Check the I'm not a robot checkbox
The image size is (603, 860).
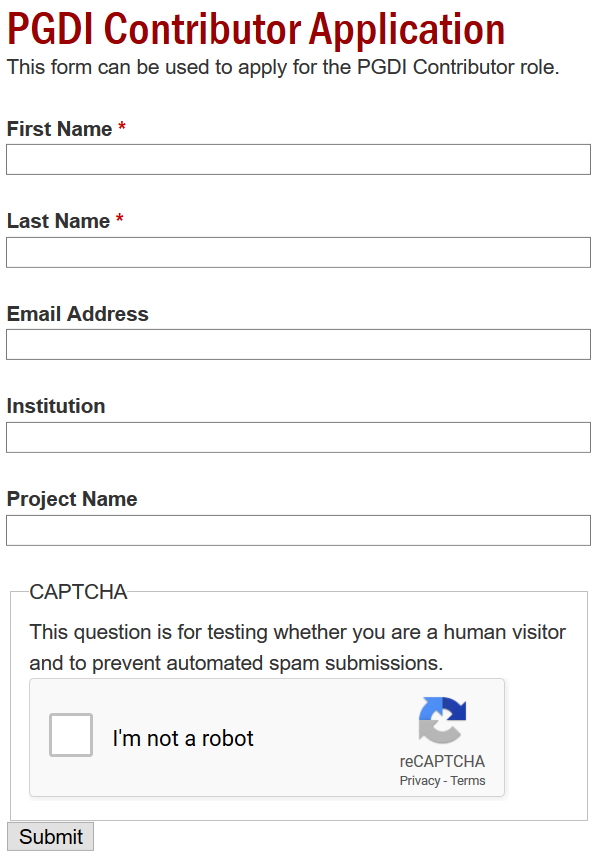(x=71, y=735)
